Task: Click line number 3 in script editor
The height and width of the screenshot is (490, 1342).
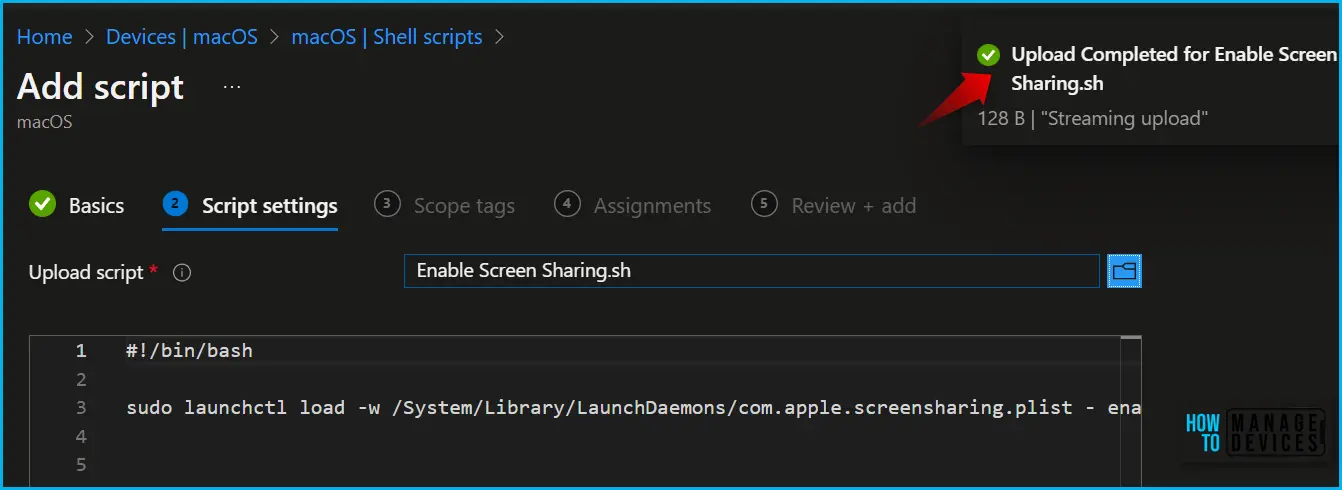Action: (x=81, y=408)
